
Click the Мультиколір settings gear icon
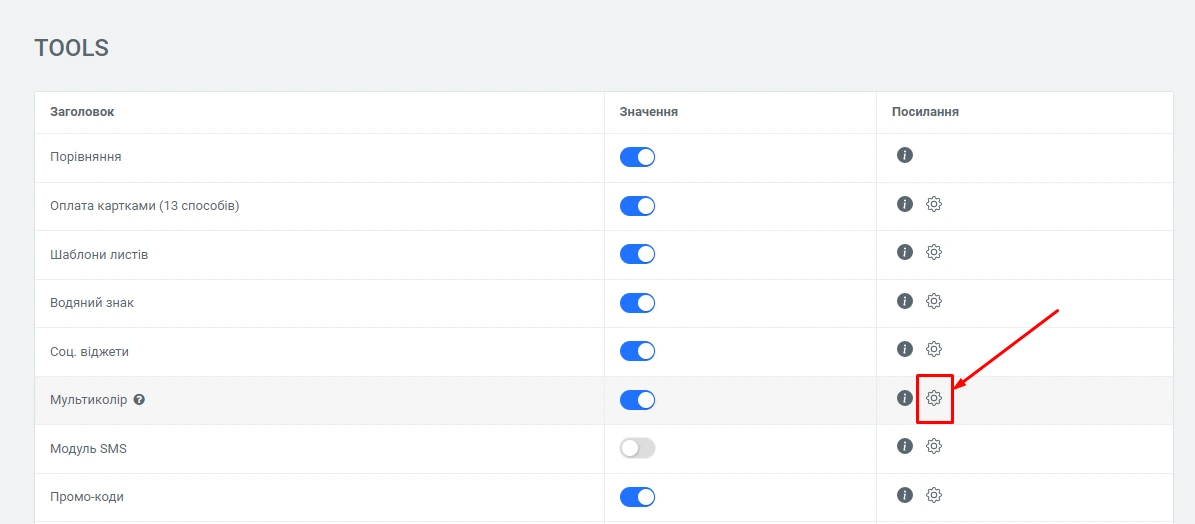pyautogui.click(x=934, y=398)
